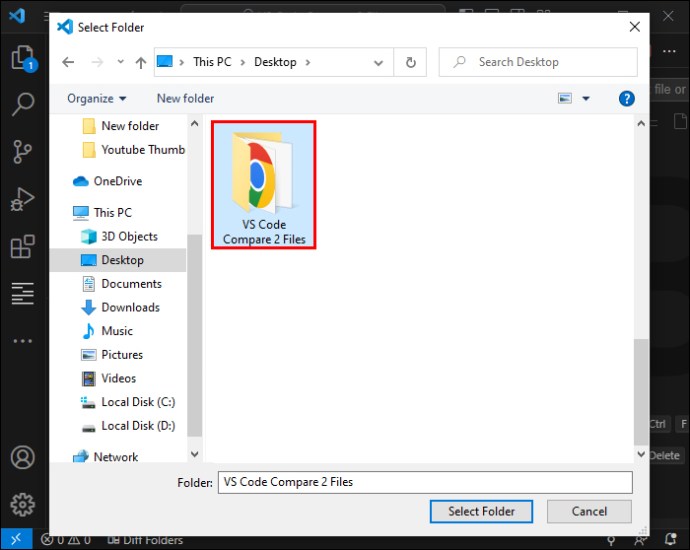Click navigation pane scroll up arrow
This screenshot has height=550, width=690.
click(195, 124)
